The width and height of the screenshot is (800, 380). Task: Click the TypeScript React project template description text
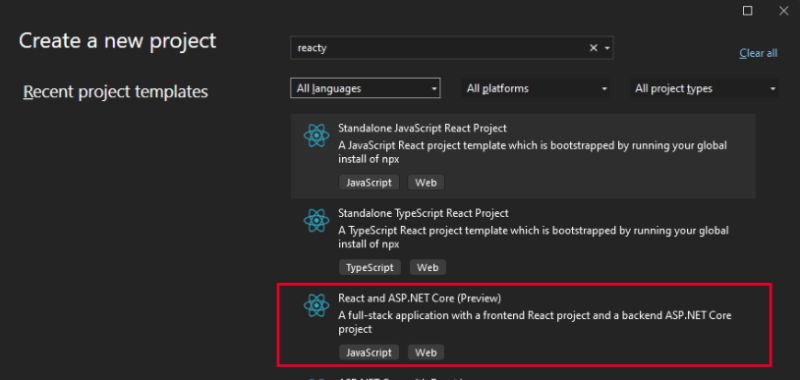pyautogui.click(x=534, y=237)
